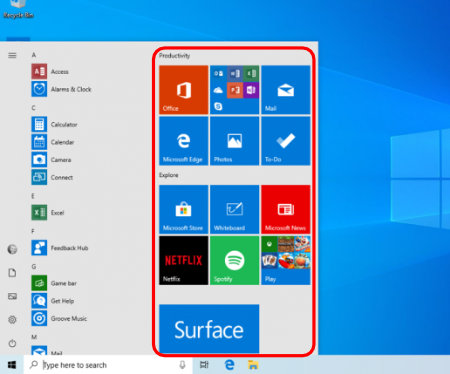Open Calendar from the app list

pyautogui.click(x=53, y=142)
